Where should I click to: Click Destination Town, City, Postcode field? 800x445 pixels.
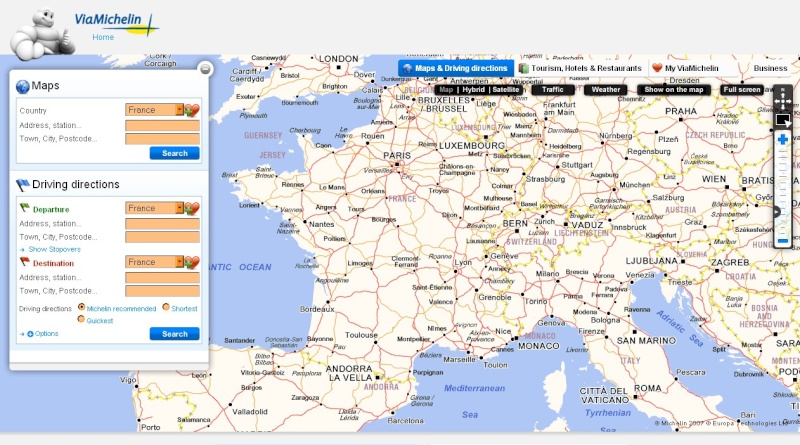click(162, 291)
